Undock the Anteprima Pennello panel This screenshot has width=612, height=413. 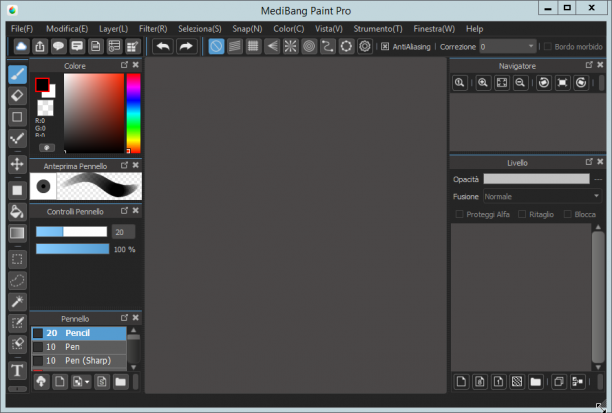coord(124,165)
